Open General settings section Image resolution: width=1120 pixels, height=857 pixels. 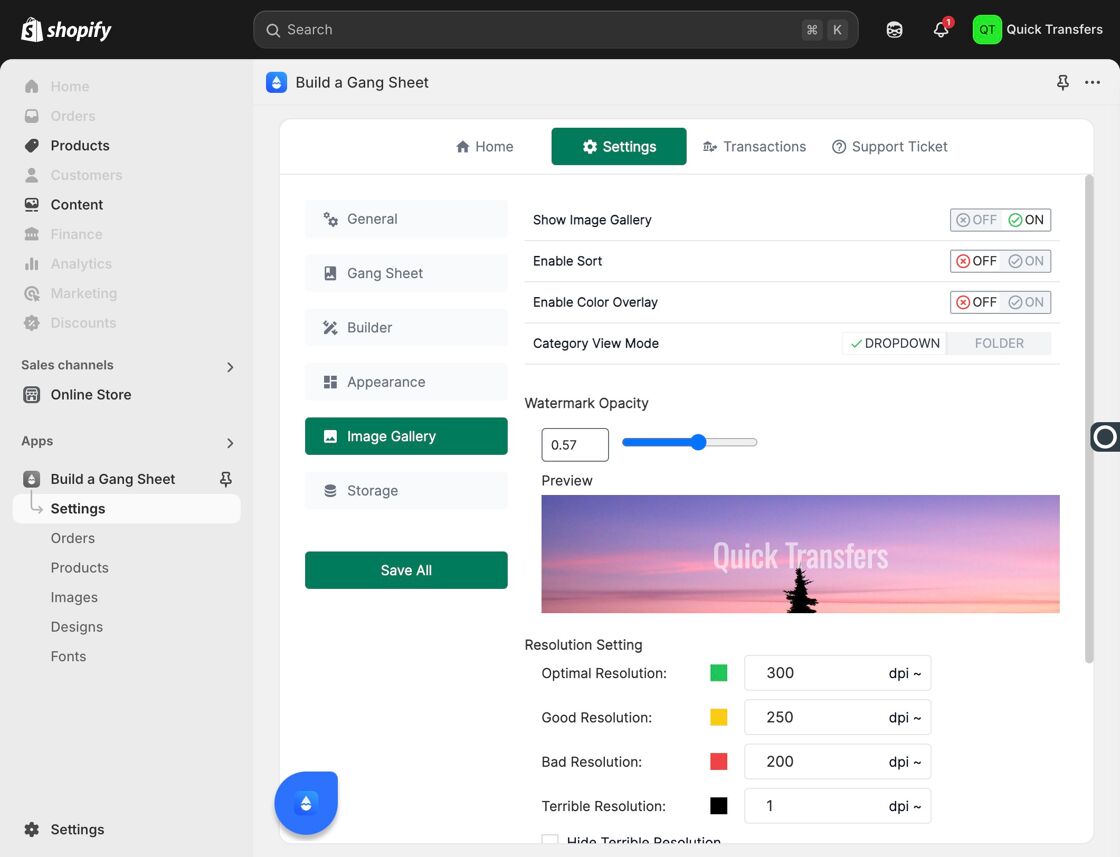click(x=406, y=219)
